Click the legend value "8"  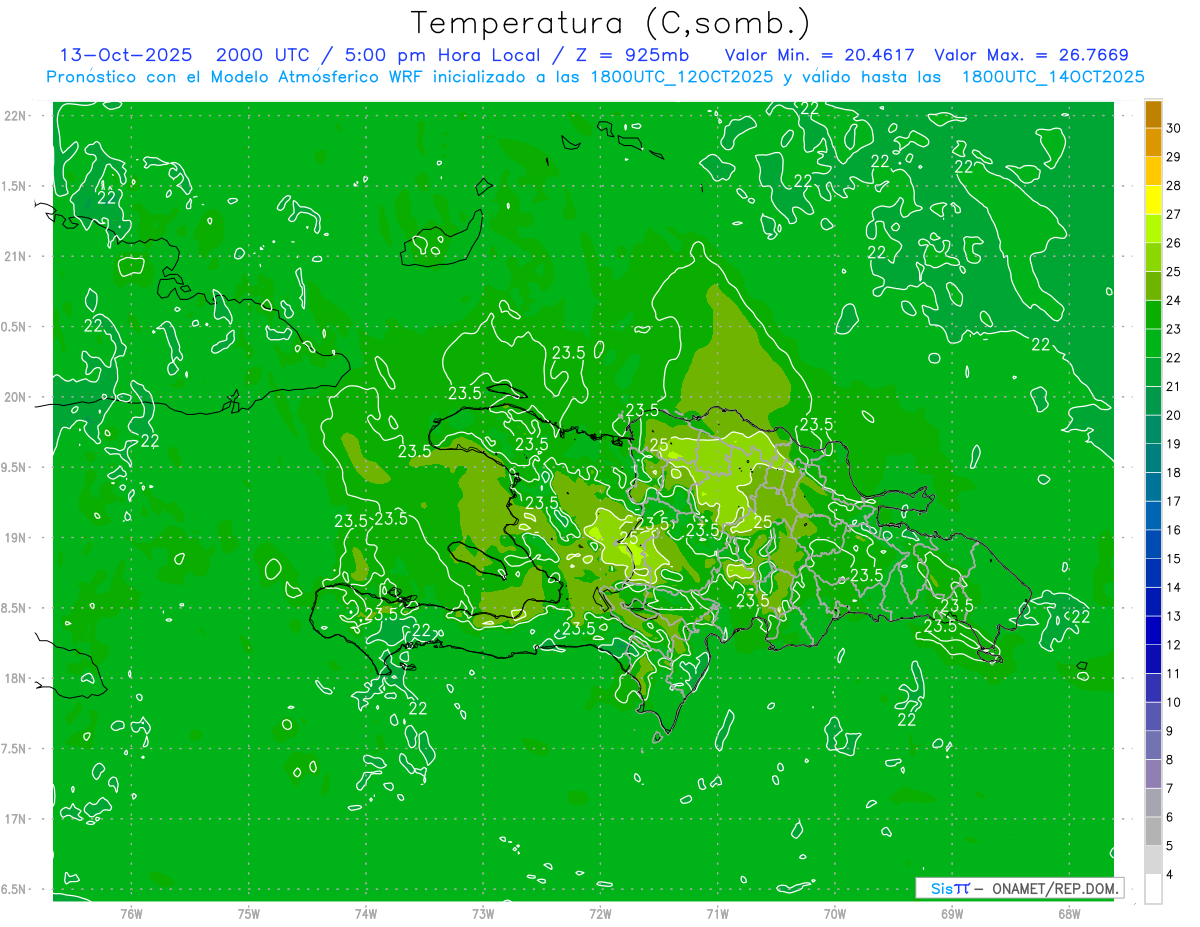1169,759
